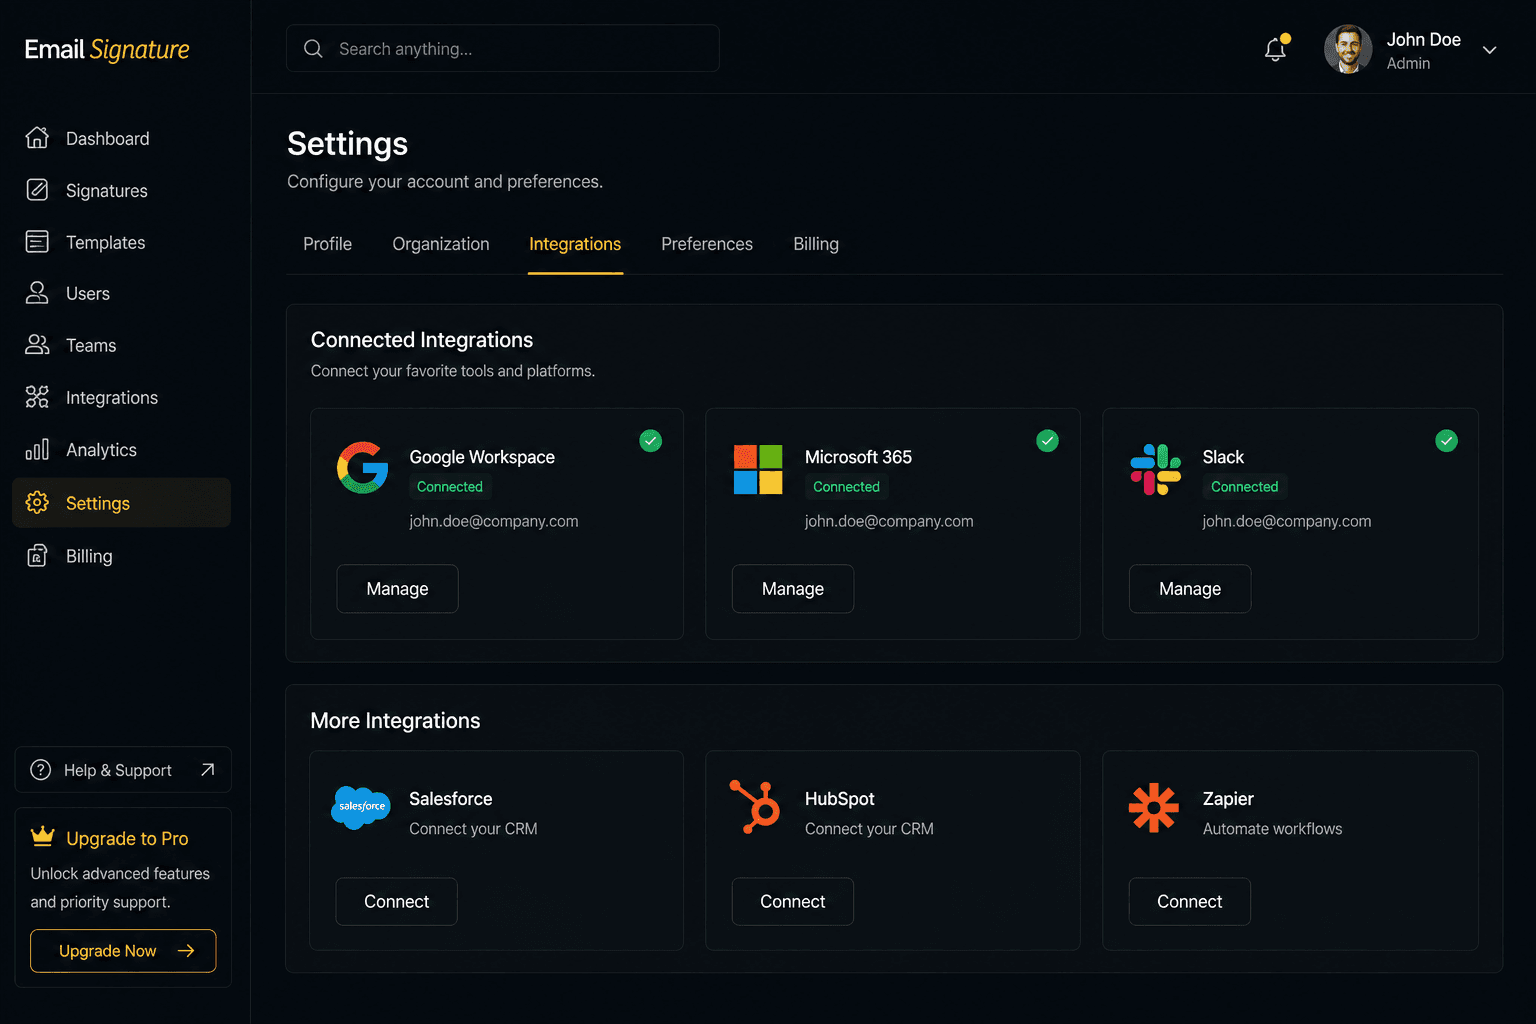Connect the HubSpot integration
The width and height of the screenshot is (1536, 1024).
[x=793, y=901]
